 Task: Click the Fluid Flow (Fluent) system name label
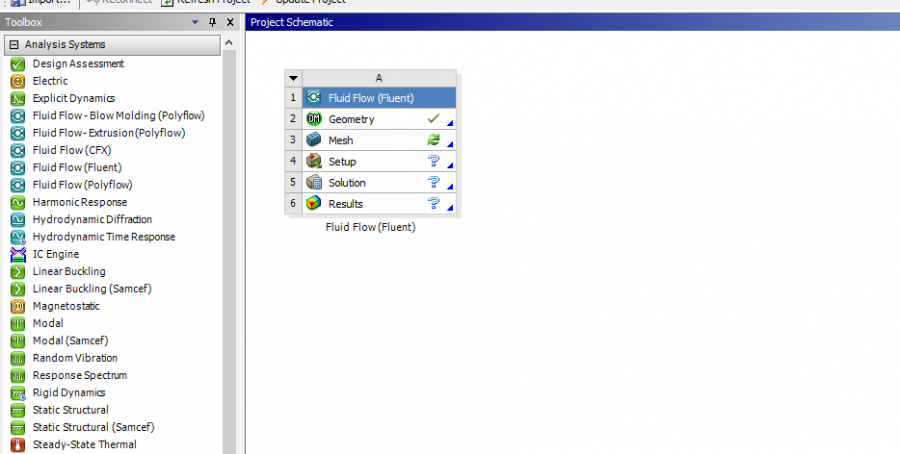(x=370, y=227)
